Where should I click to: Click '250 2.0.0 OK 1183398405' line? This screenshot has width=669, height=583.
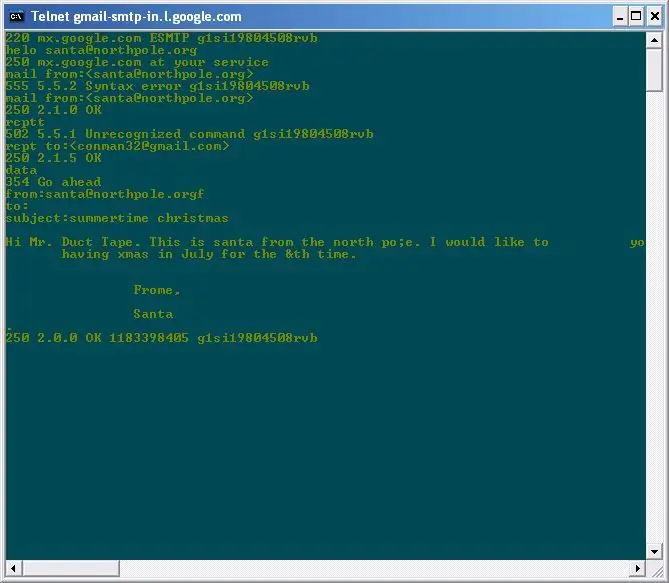tap(162, 338)
